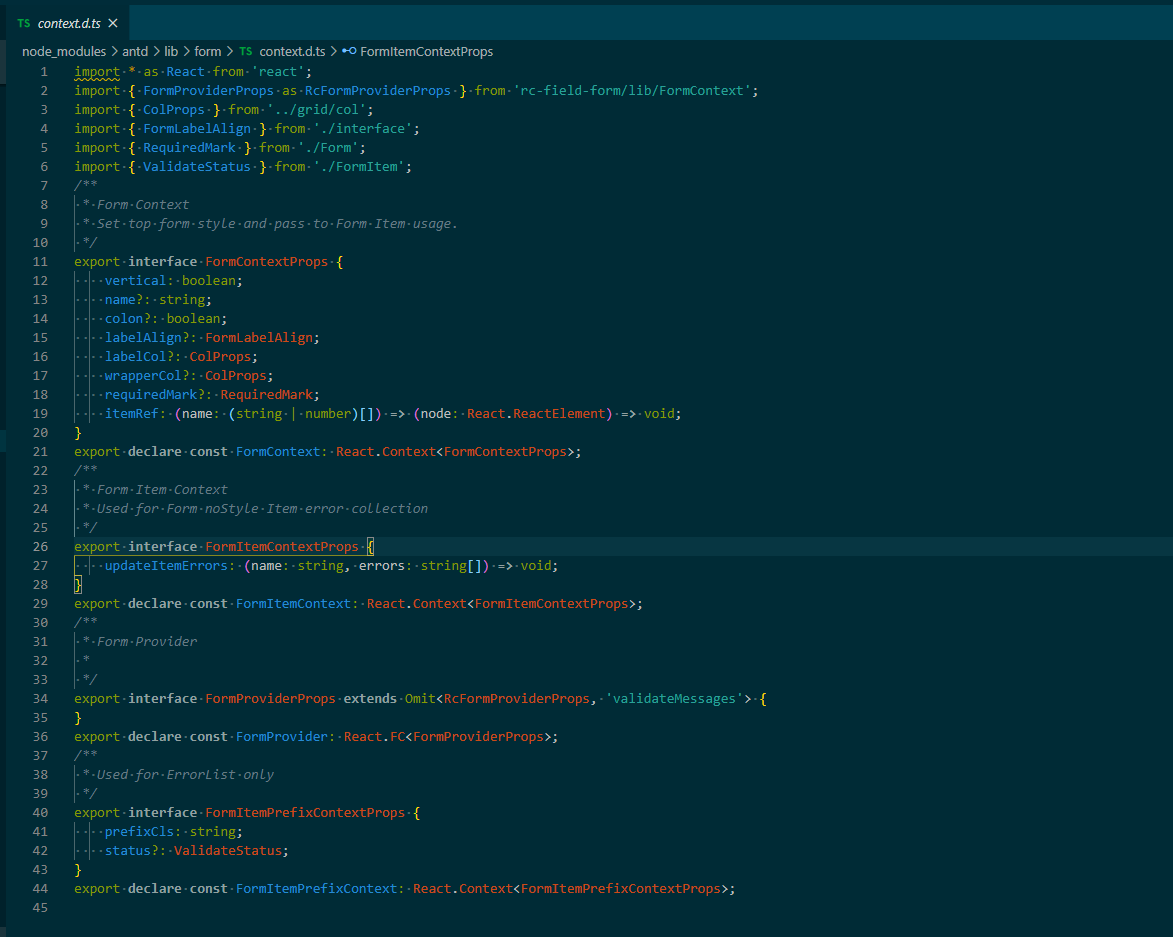This screenshot has width=1173, height=937.
Task: Click the context.d.ts breadcrumb file entry
Action: (290, 51)
